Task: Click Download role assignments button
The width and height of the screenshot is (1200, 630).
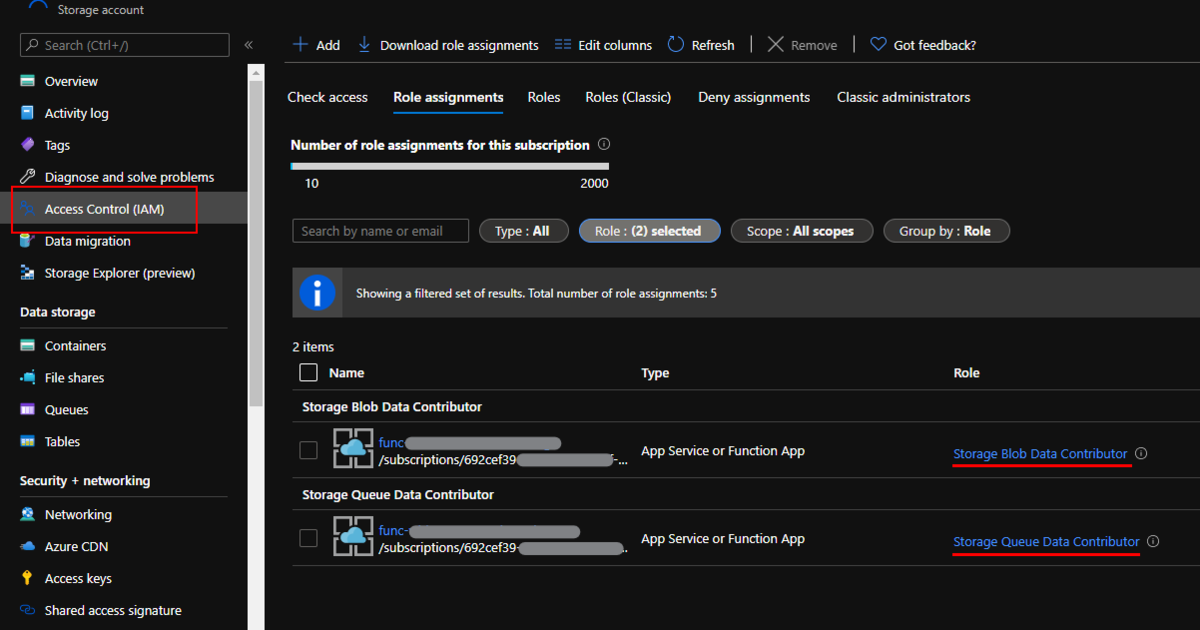Action: pos(448,45)
